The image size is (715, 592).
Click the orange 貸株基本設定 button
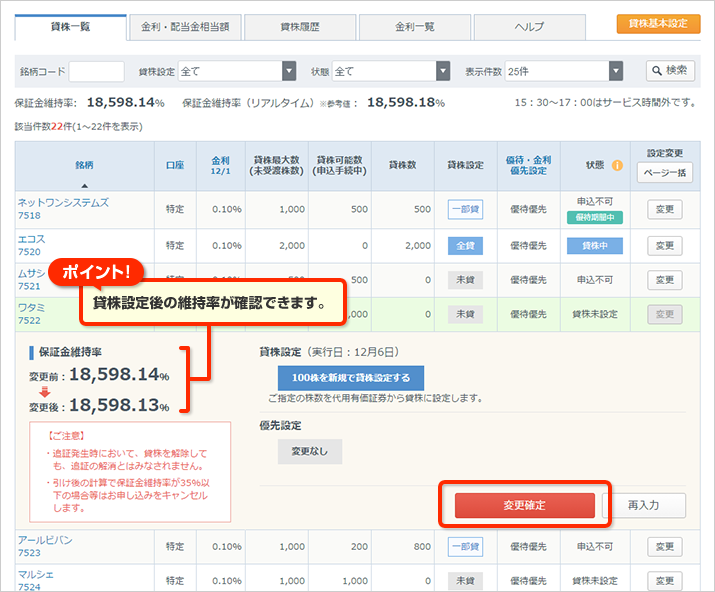pyautogui.click(x=658, y=23)
